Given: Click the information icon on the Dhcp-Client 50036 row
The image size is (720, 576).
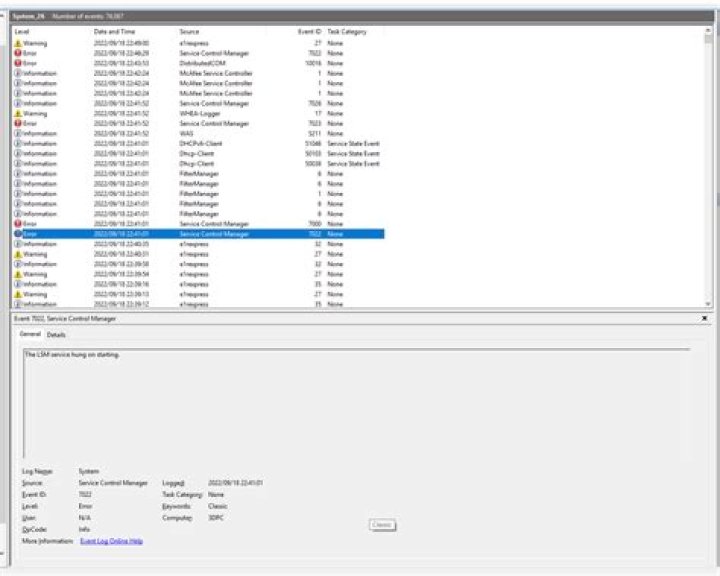Looking at the screenshot, I should pos(18,164).
